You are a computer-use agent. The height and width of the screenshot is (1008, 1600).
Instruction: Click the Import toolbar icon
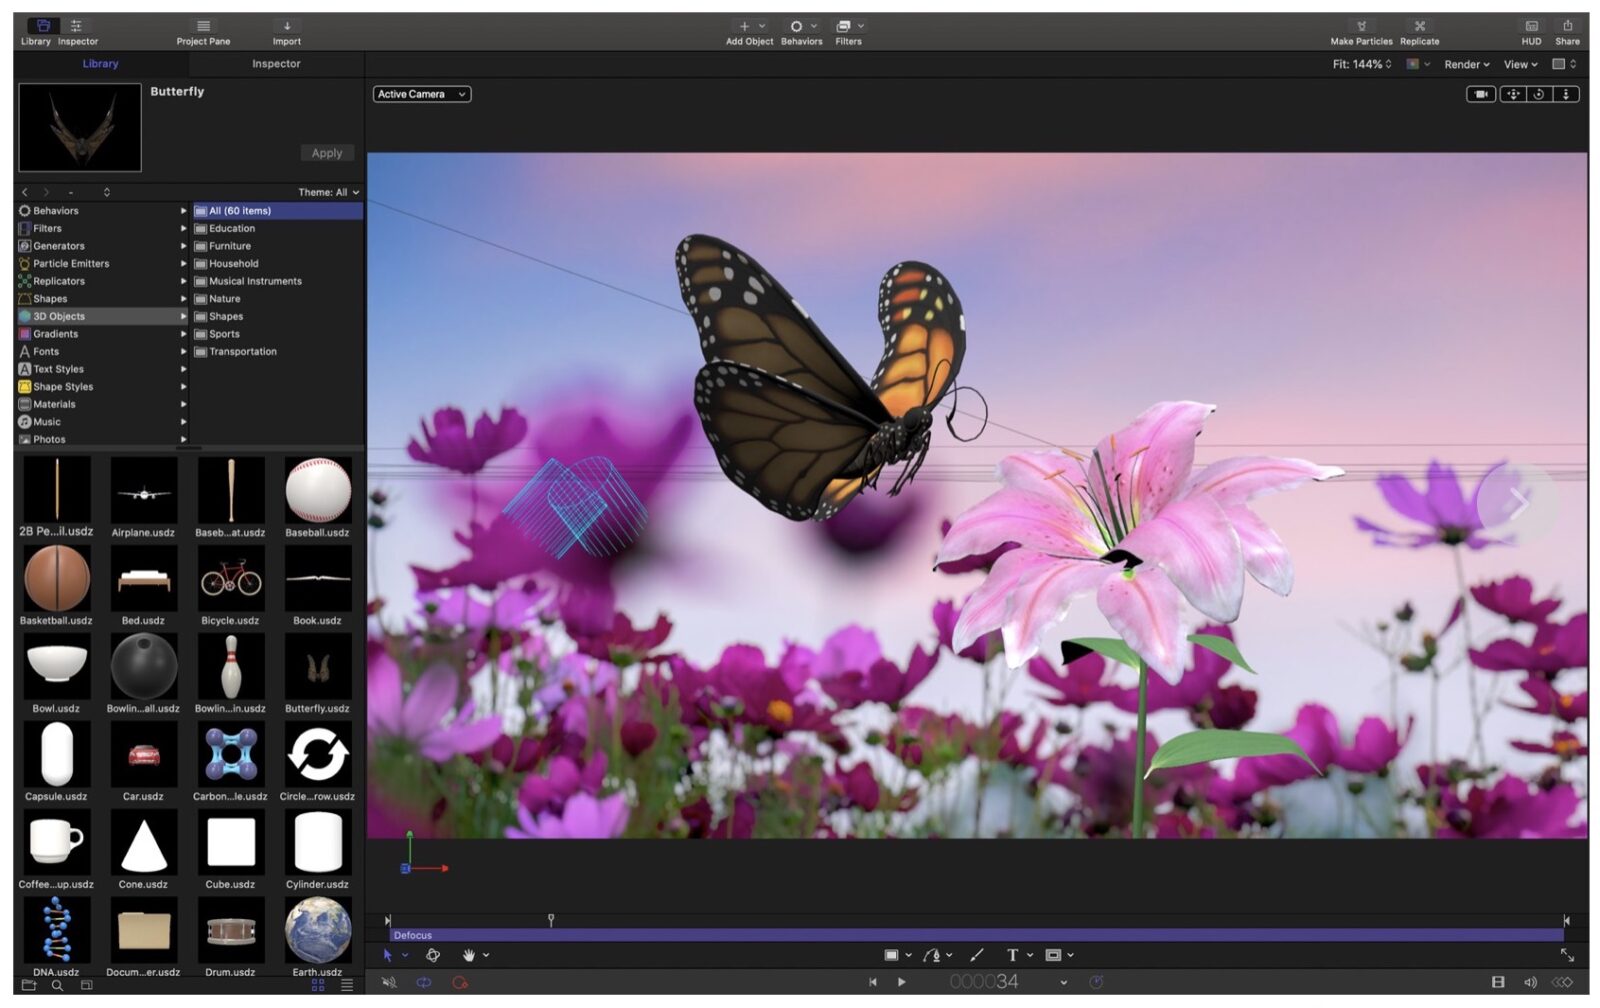[x=287, y=27]
